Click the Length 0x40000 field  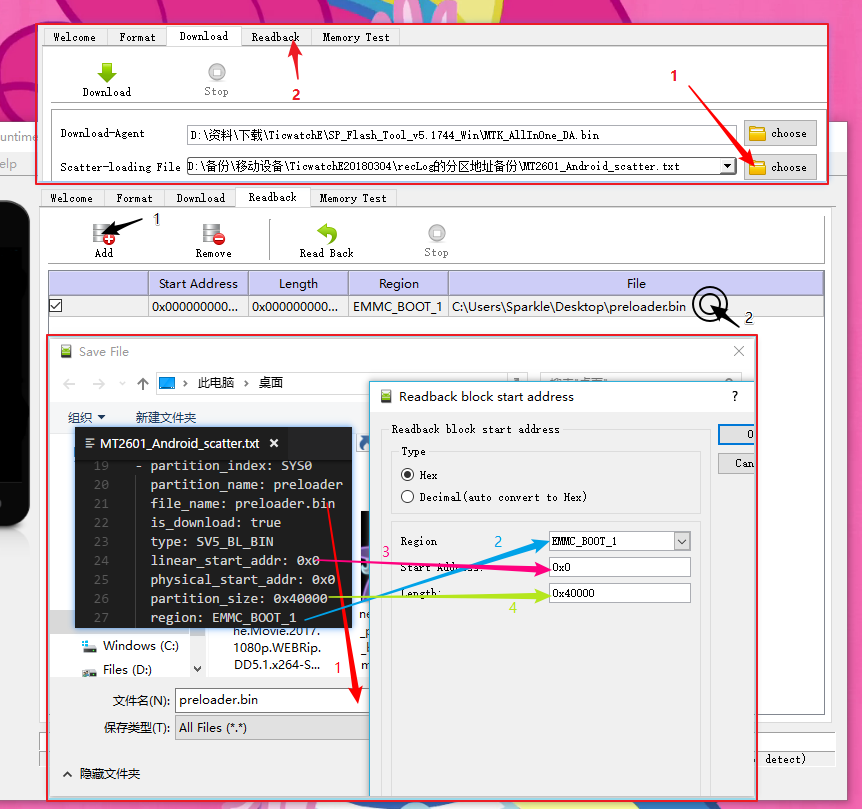pos(620,593)
